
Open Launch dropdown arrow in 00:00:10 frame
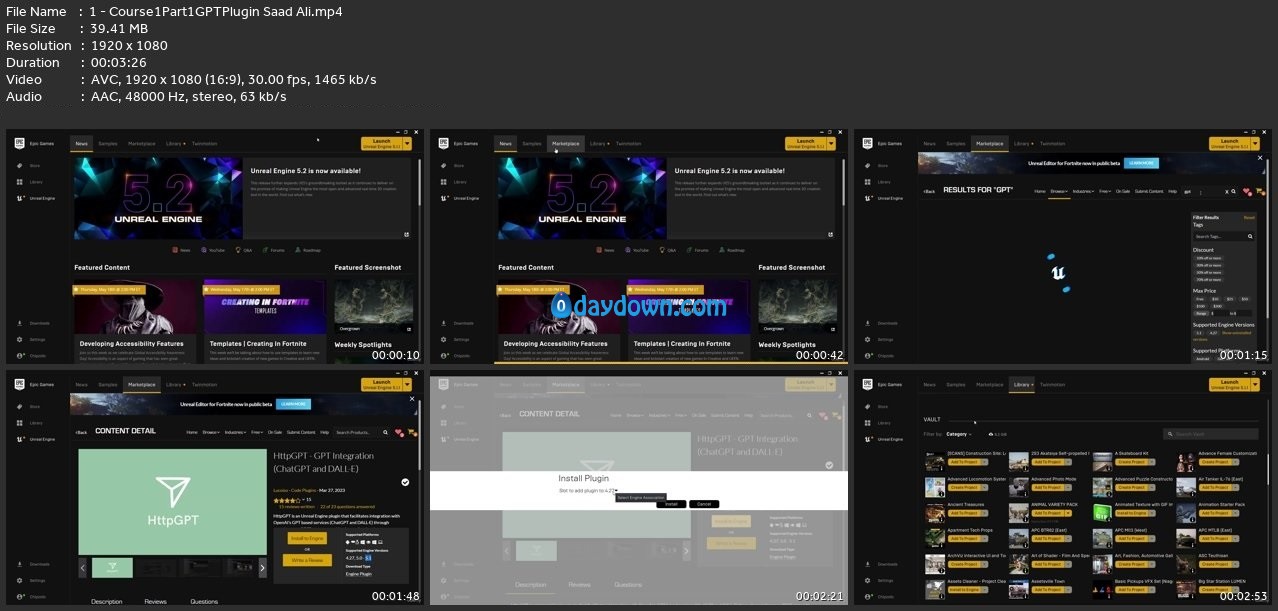click(x=408, y=143)
